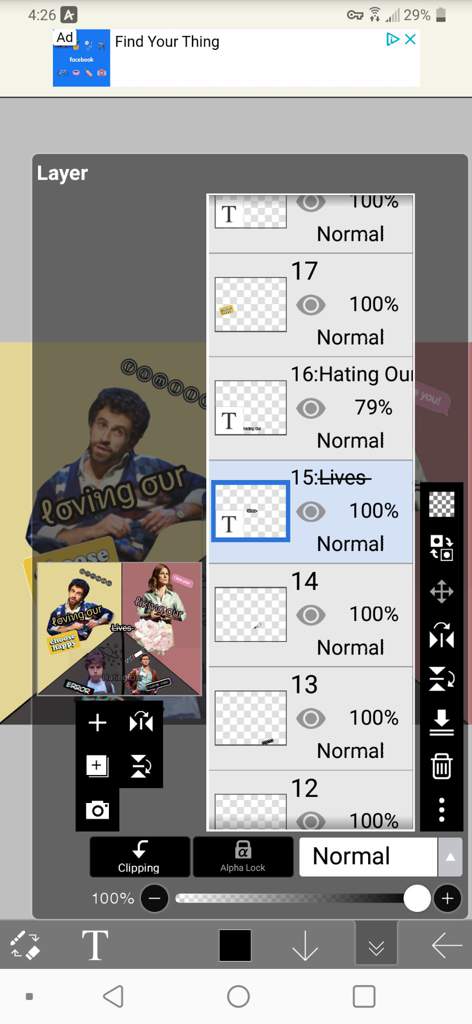Open the black color swatch
This screenshot has height=1024, width=472.
click(235, 945)
